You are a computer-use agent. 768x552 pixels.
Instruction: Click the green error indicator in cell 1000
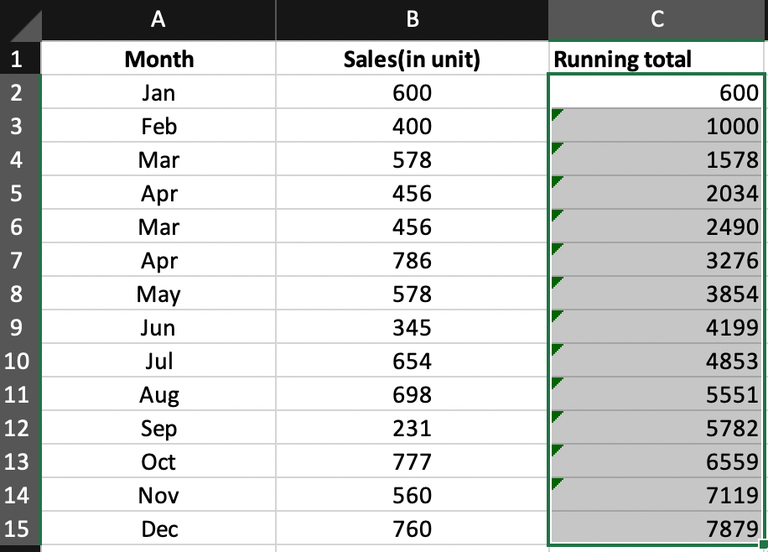pyautogui.click(x=556, y=115)
